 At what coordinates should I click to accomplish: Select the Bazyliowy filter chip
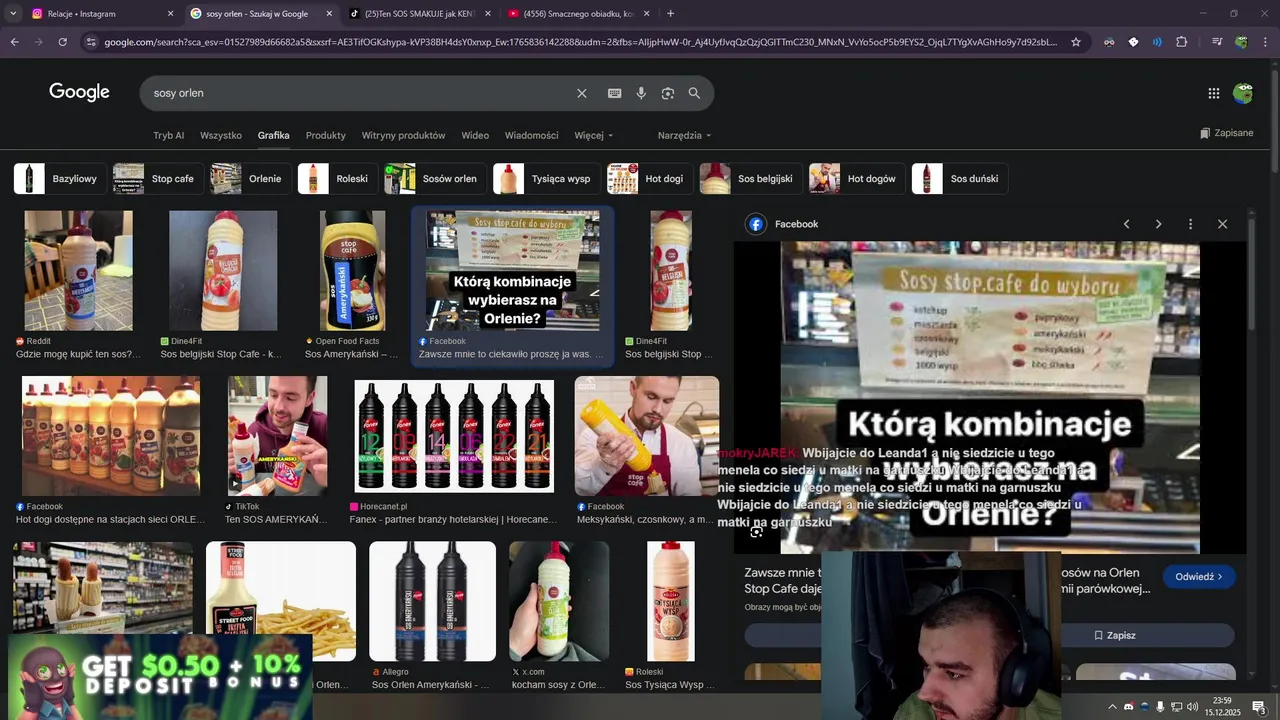click(60, 179)
